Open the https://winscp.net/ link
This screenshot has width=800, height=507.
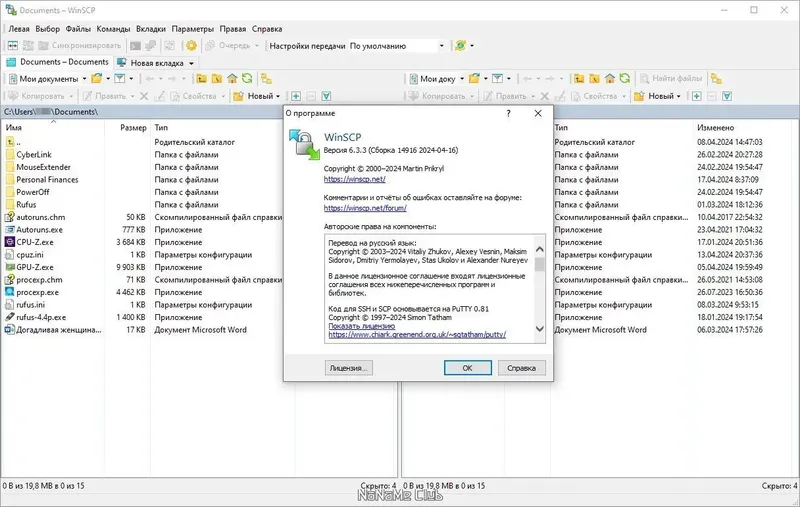coord(355,179)
